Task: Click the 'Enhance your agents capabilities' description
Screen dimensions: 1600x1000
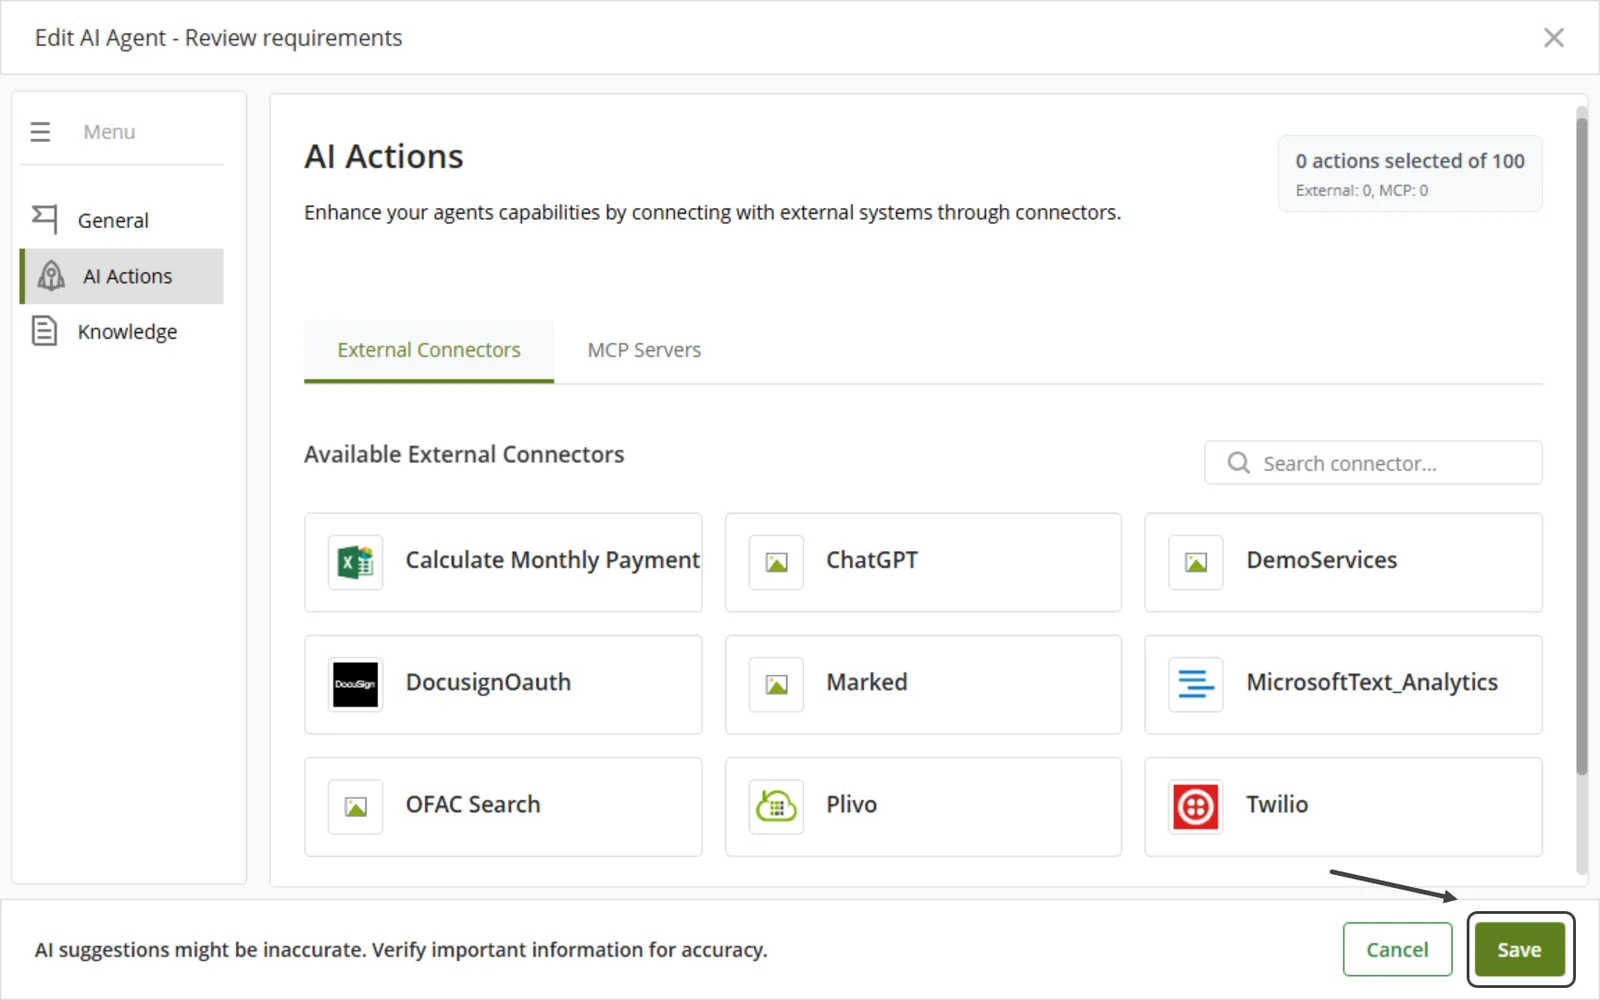Action: tap(712, 212)
